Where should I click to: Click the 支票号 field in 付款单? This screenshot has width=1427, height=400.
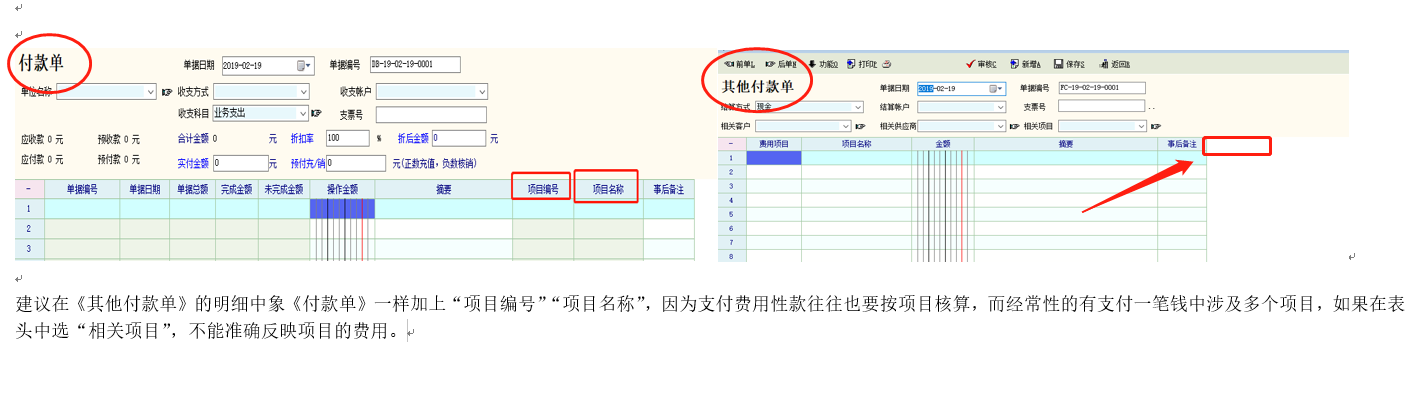click(x=431, y=114)
